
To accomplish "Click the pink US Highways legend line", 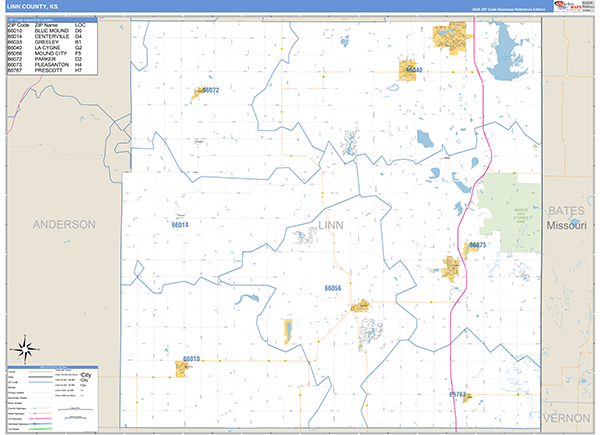I will tap(41, 419).
